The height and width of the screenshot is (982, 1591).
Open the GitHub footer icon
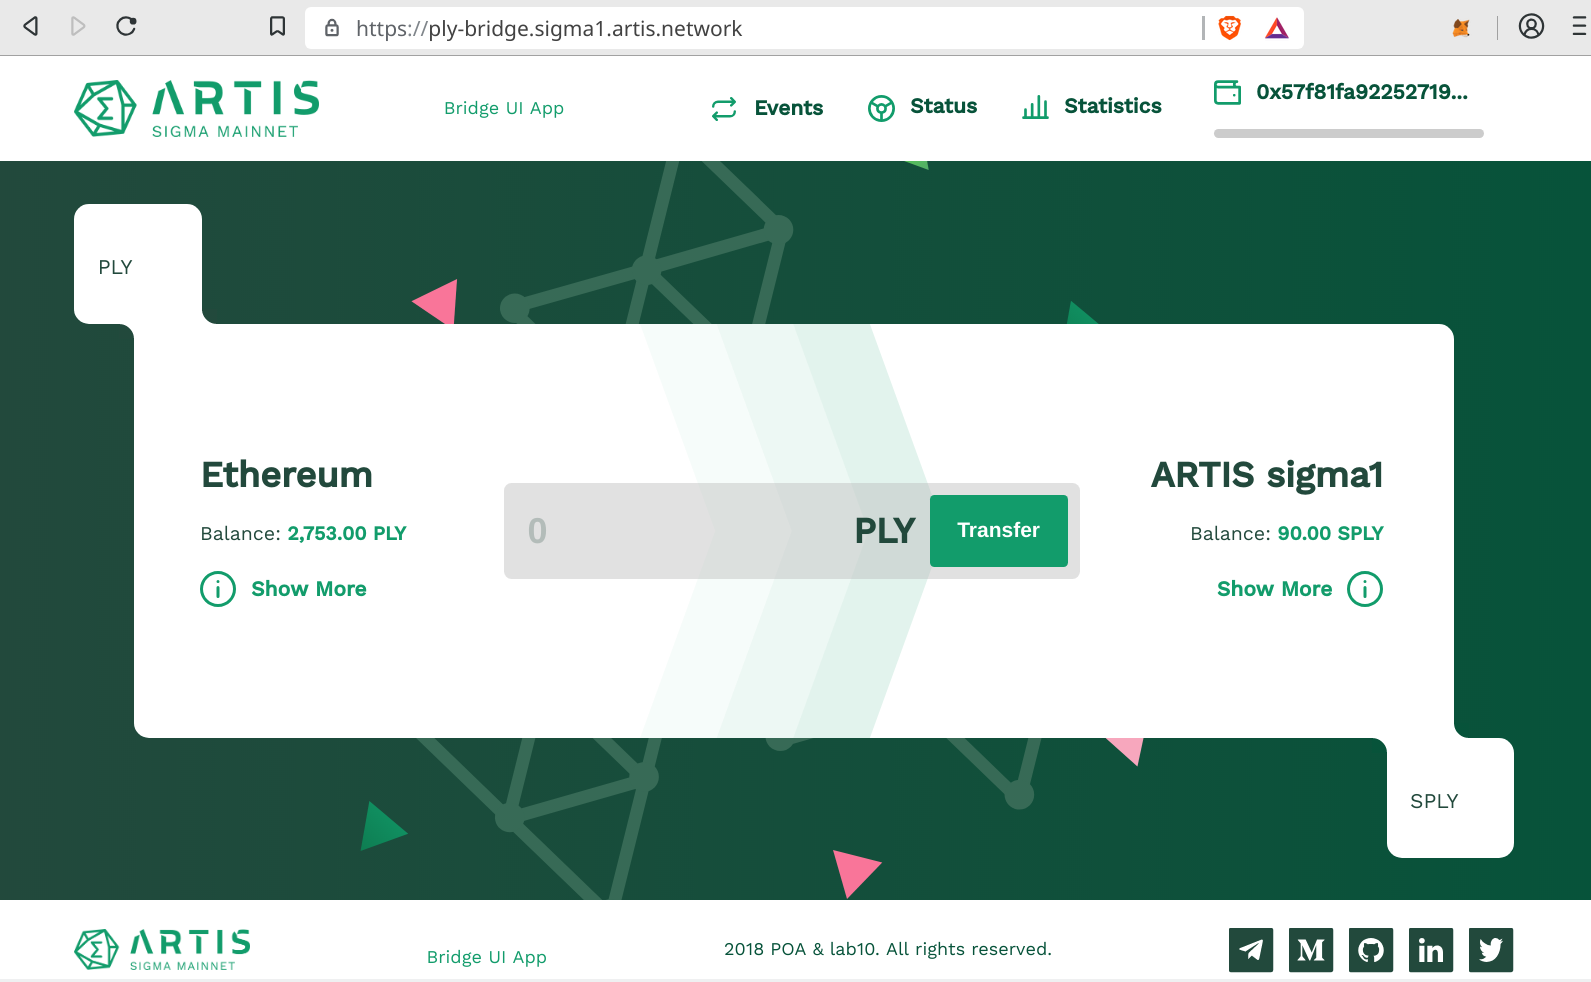pyautogui.click(x=1371, y=950)
